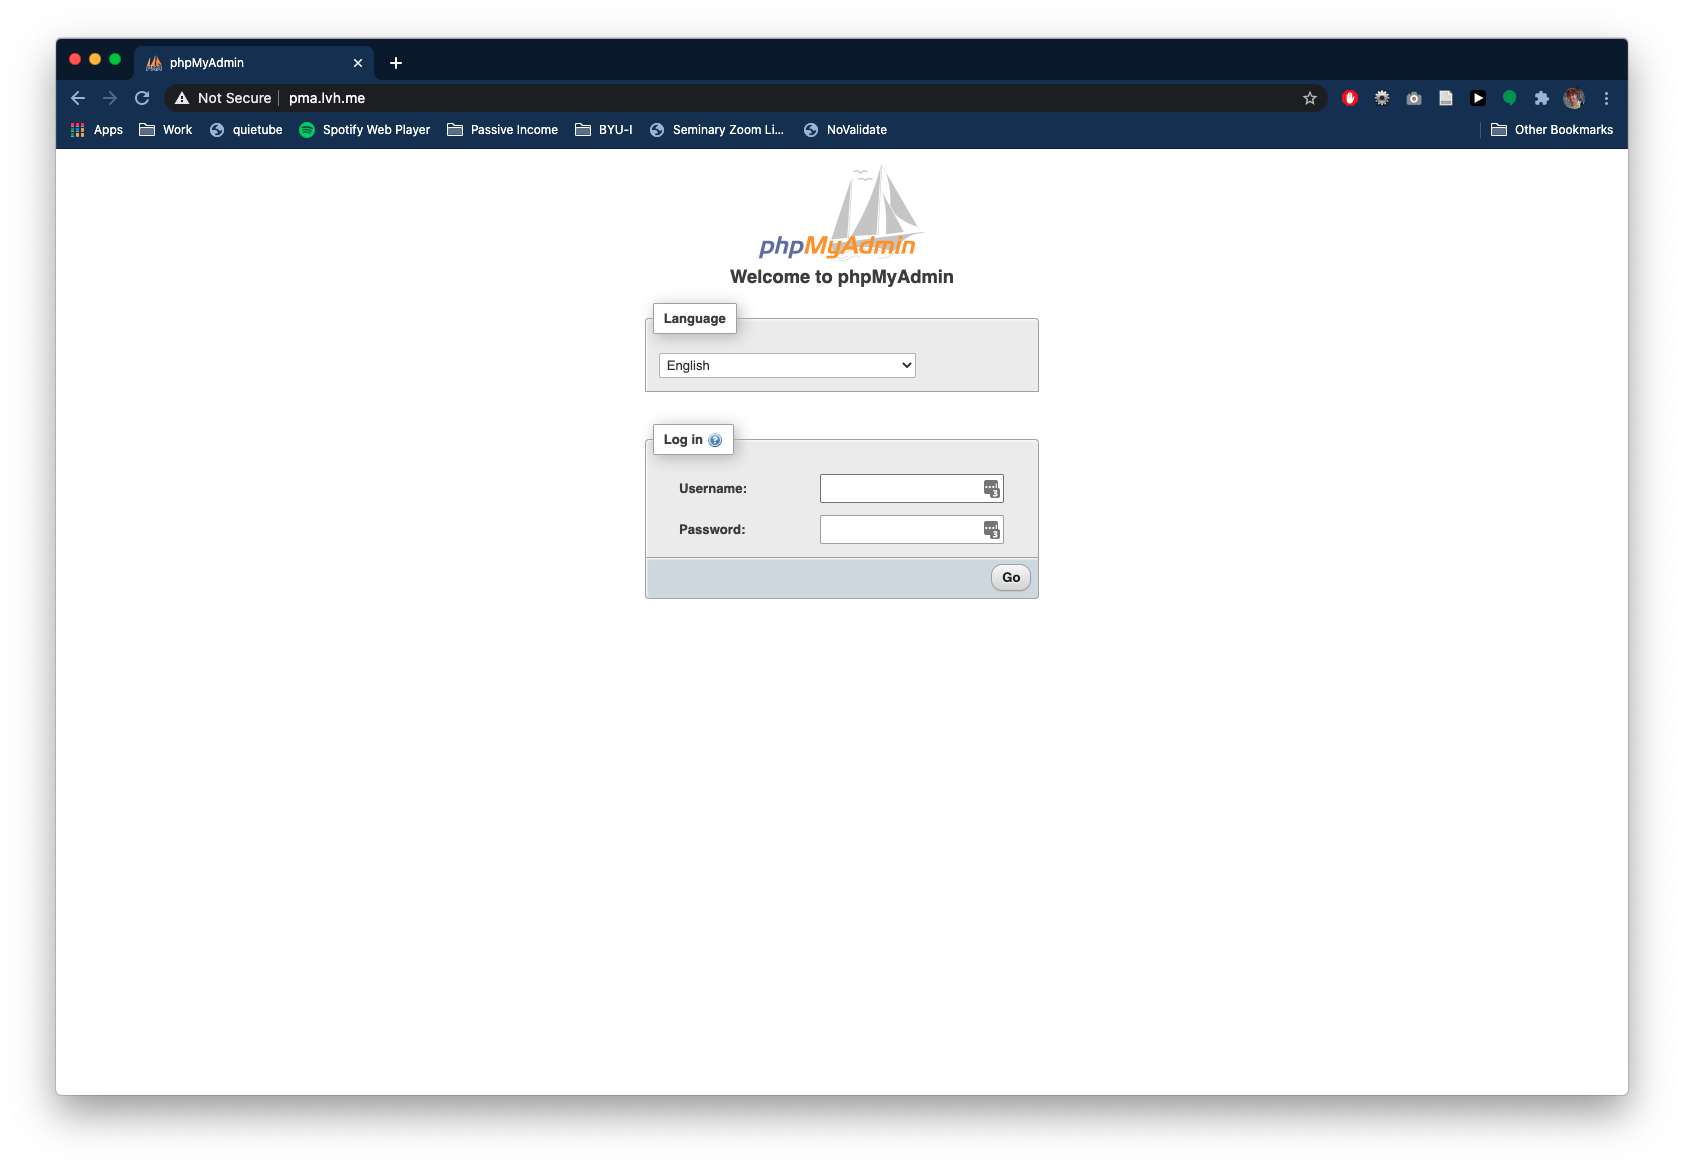Click the Language legend label

[695, 319]
